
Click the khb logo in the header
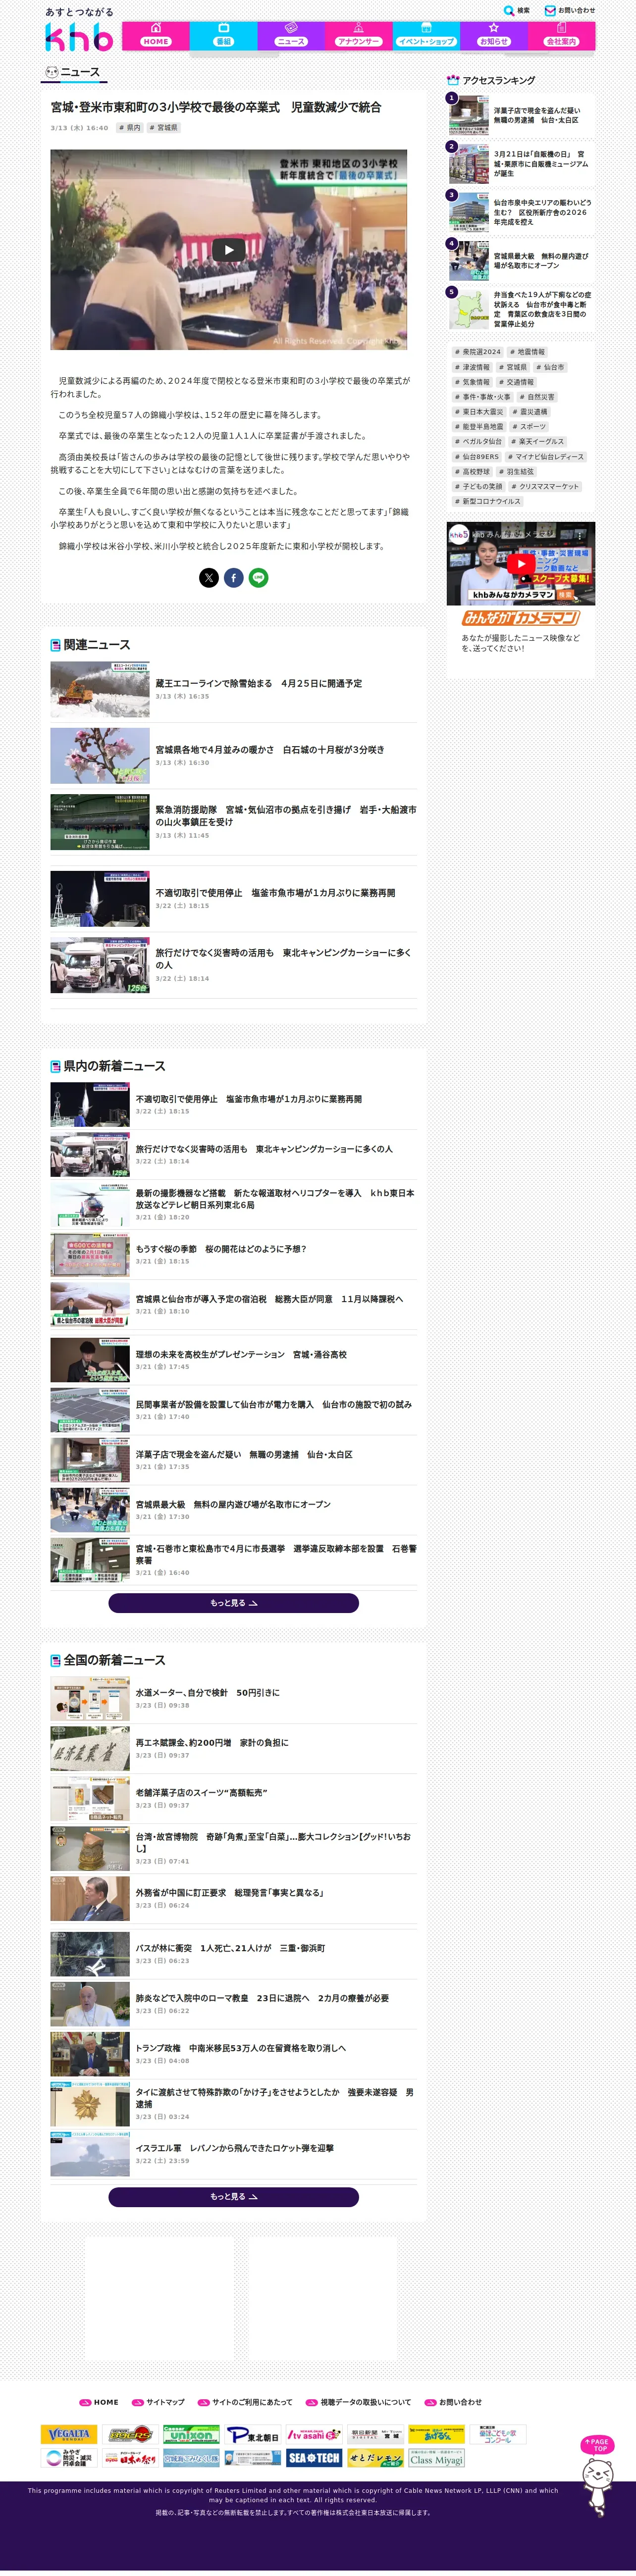coord(79,37)
